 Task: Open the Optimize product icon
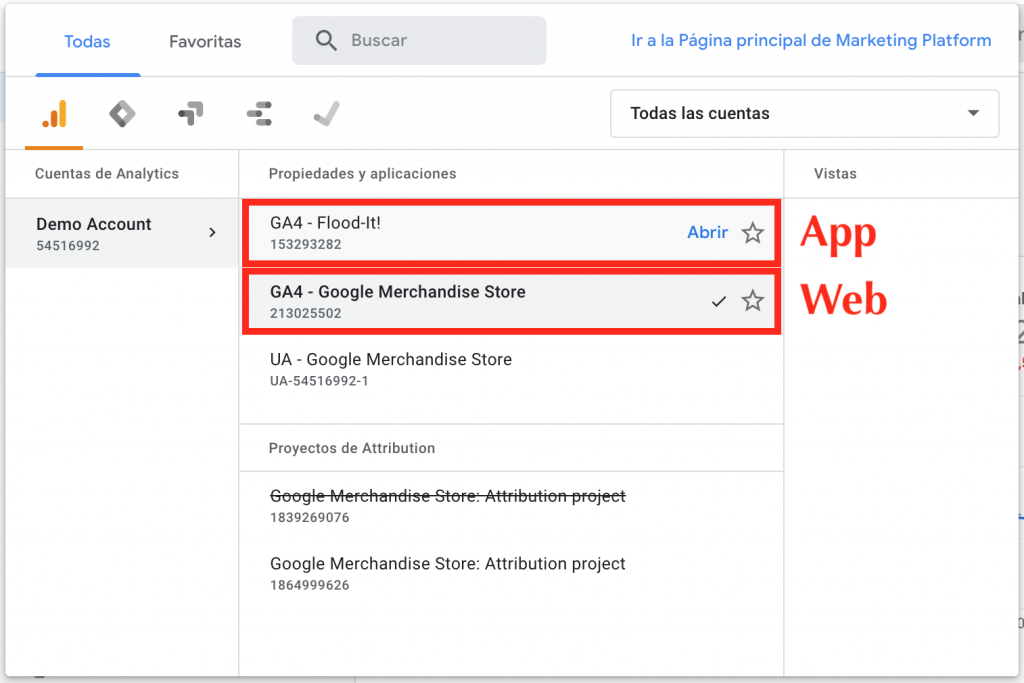tap(191, 114)
